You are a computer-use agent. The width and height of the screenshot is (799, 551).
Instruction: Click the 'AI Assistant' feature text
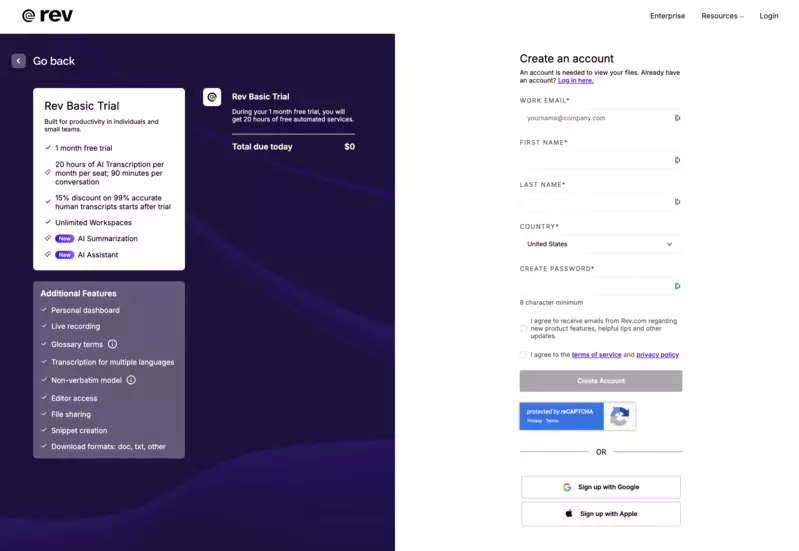pos(98,255)
